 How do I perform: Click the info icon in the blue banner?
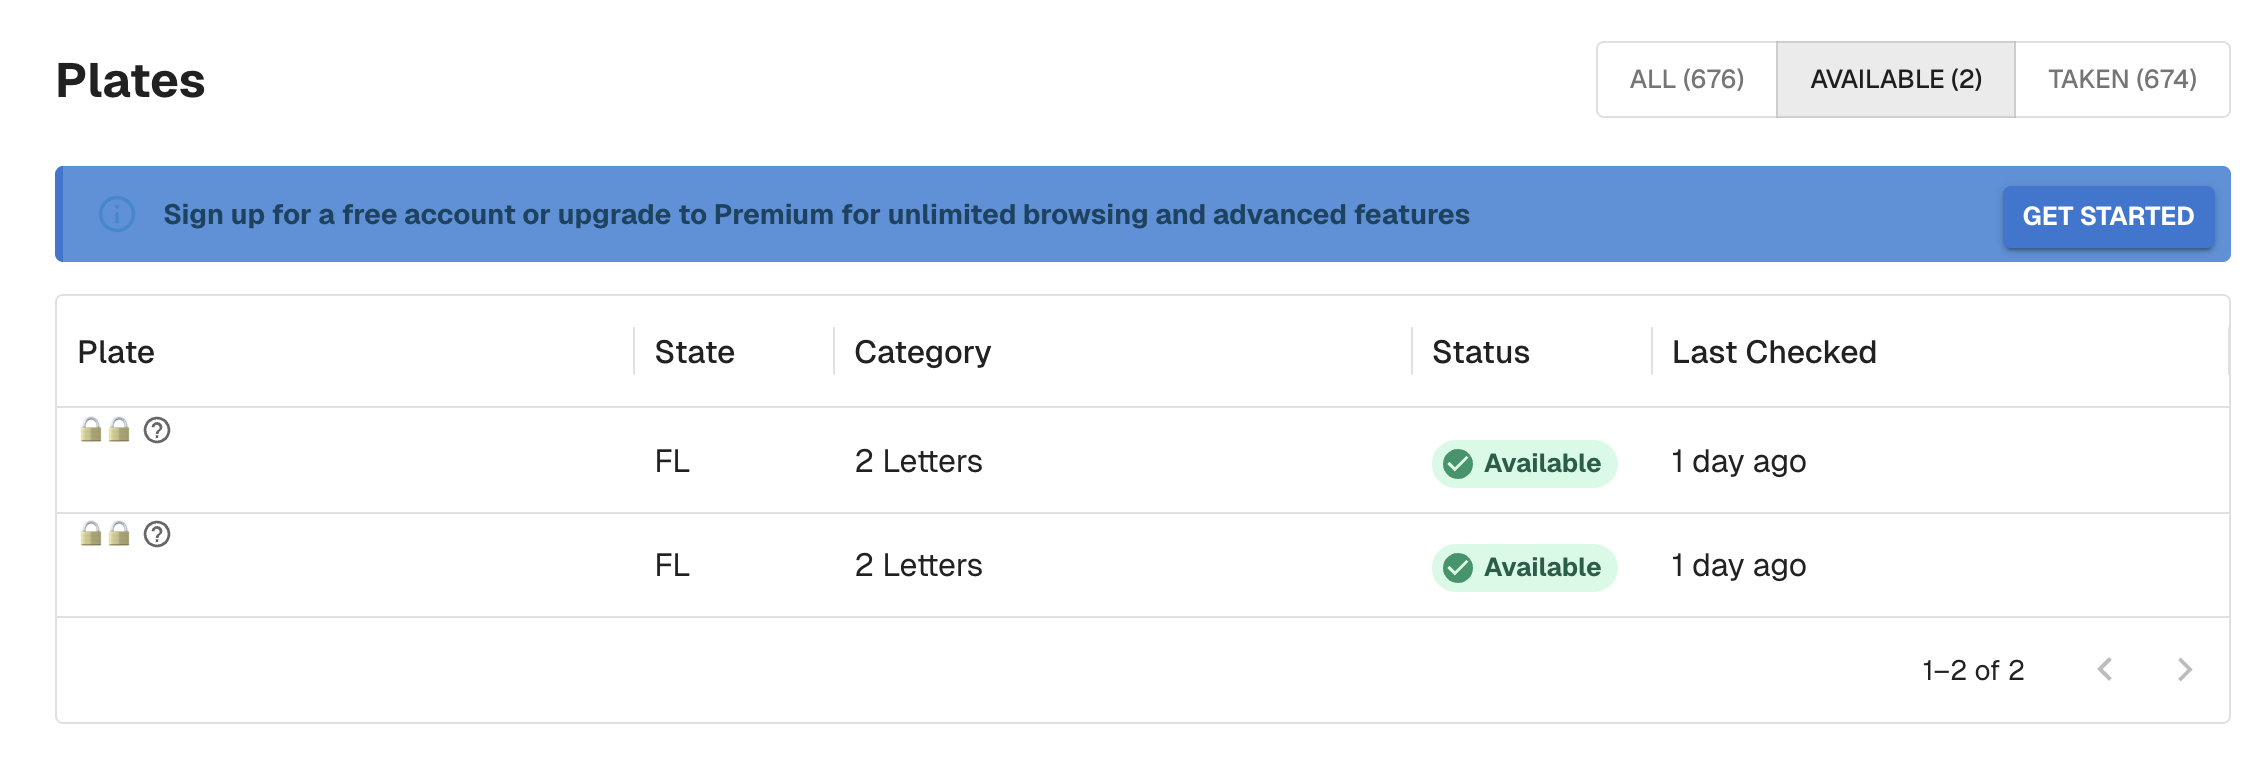[x=117, y=214]
